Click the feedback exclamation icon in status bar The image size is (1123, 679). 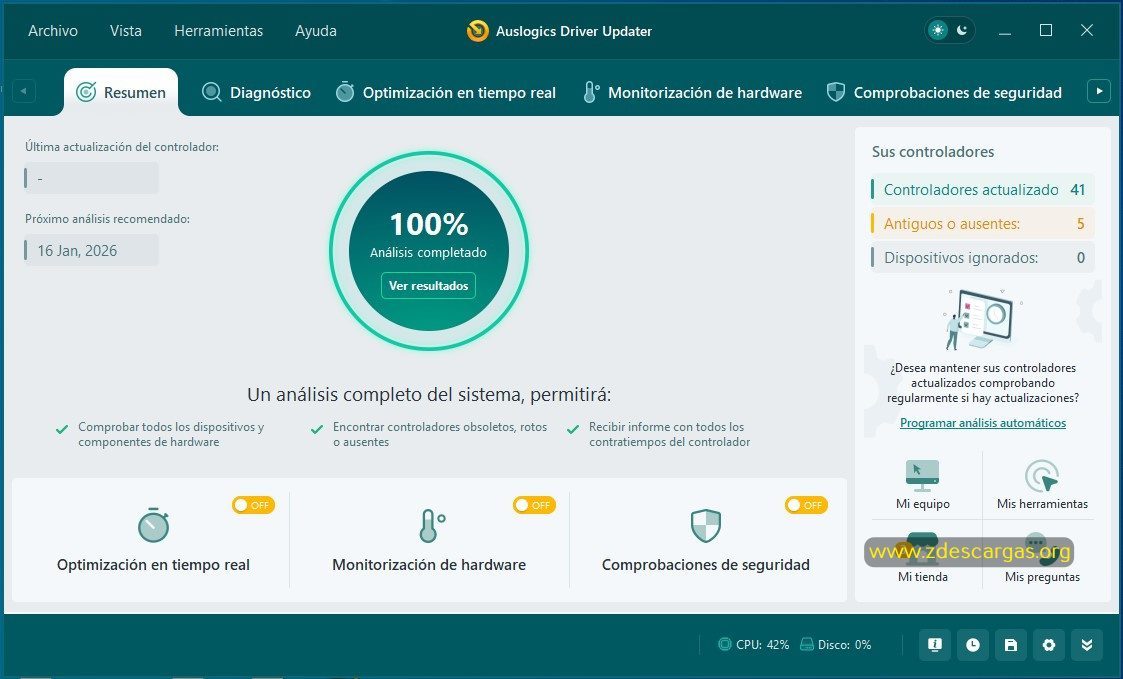(935, 645)
